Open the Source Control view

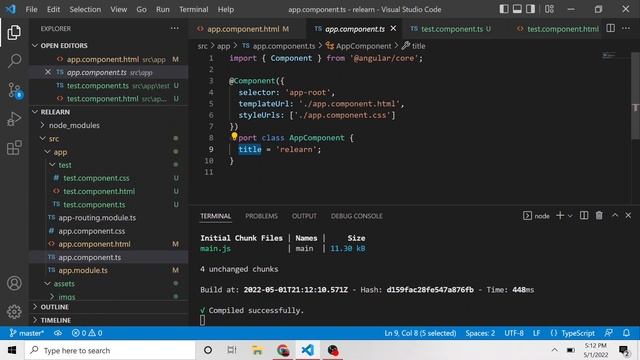(15, 90)
